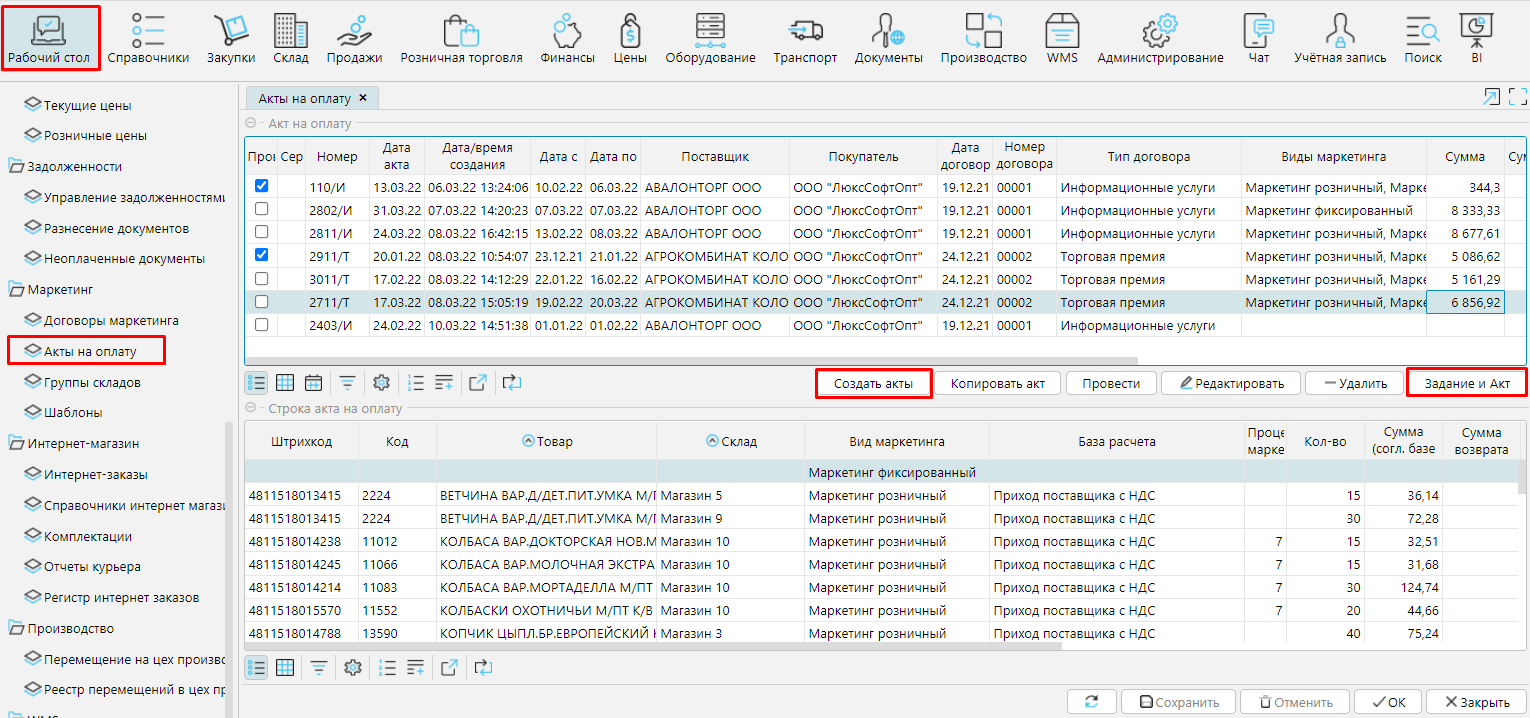Open the Склад warehouse module icon
The image size is (1530, 718).
point(290,38)
